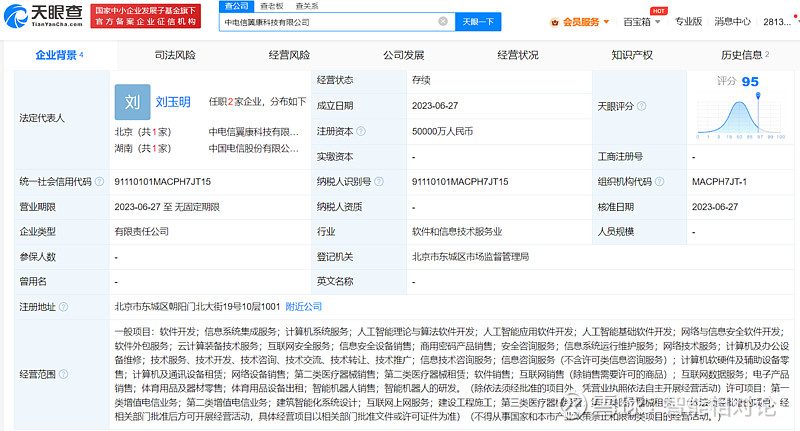Switch to 查关系 search tab
The image size is (800, 431).
307,6
